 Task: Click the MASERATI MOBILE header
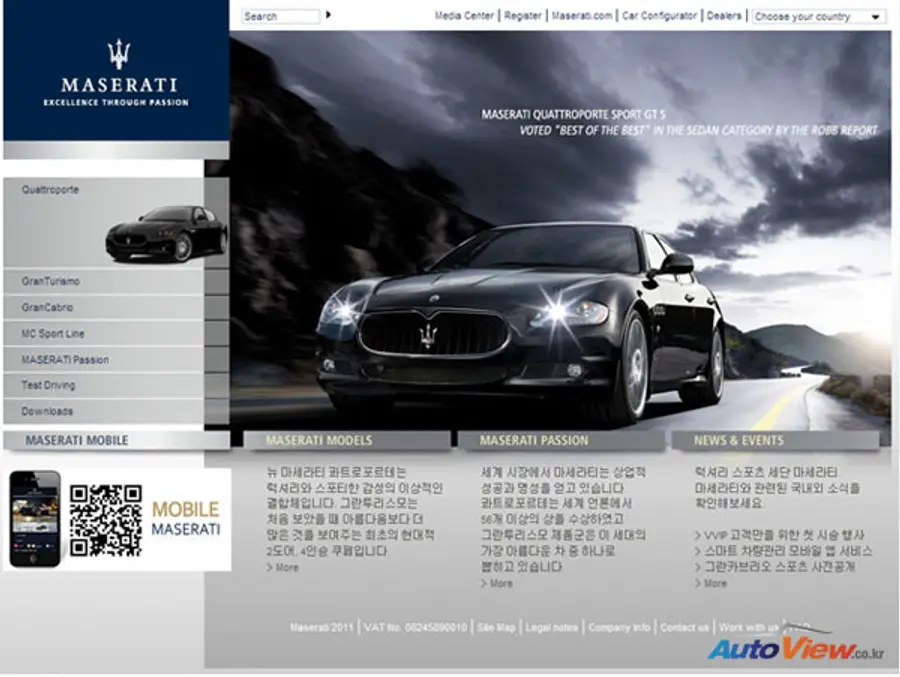pos(117,440)
